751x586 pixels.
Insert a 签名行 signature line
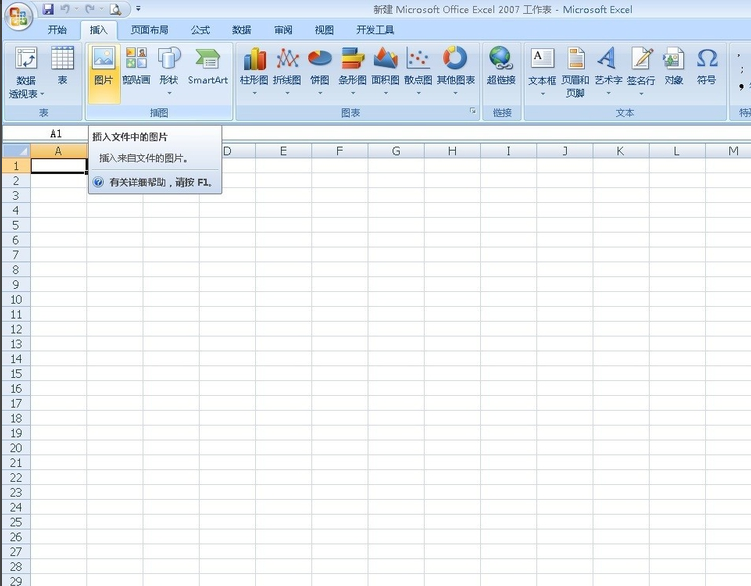(641, 71)
